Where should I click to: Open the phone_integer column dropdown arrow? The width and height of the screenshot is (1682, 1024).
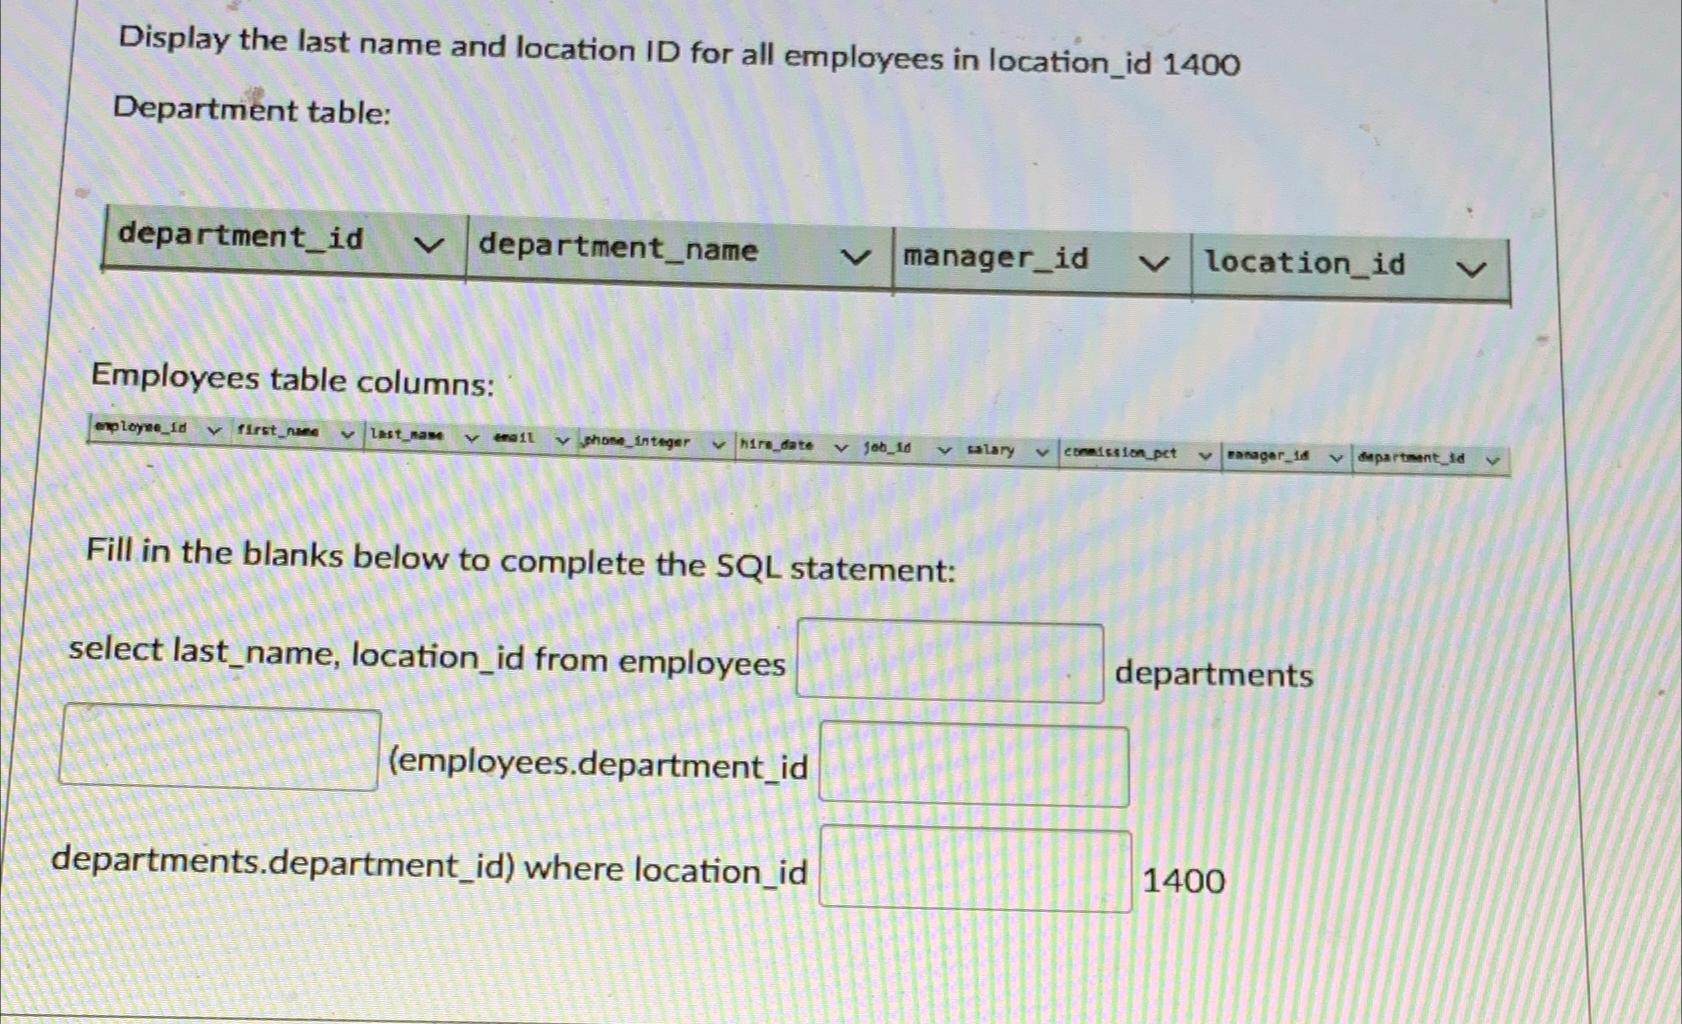tap(718, 445)
